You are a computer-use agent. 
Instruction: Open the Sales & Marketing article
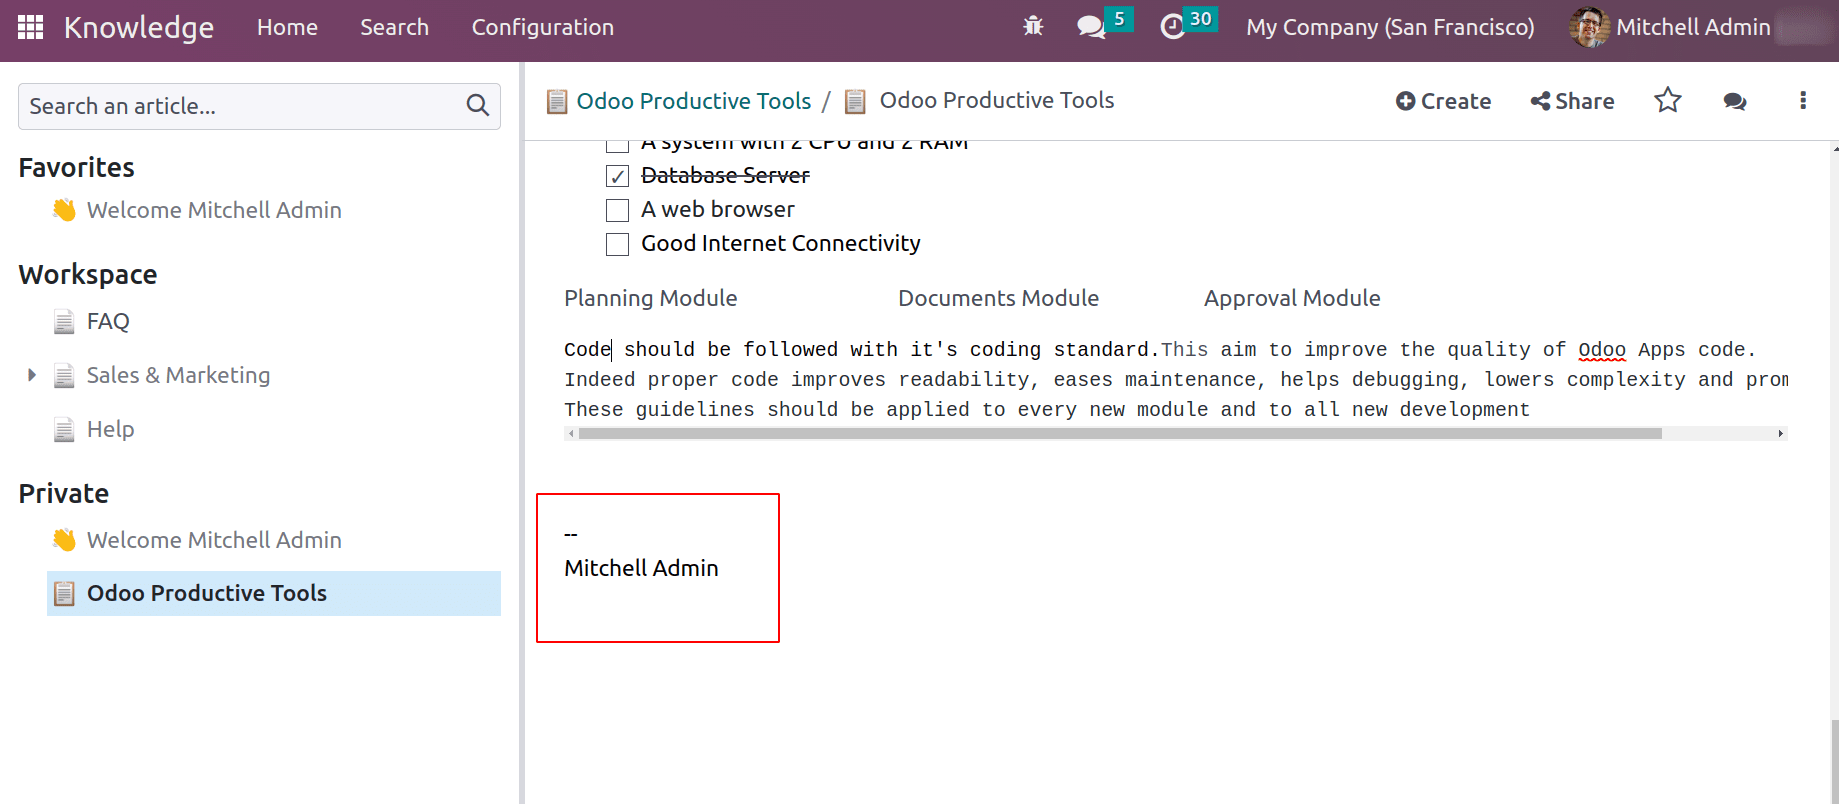pos(178,375)
